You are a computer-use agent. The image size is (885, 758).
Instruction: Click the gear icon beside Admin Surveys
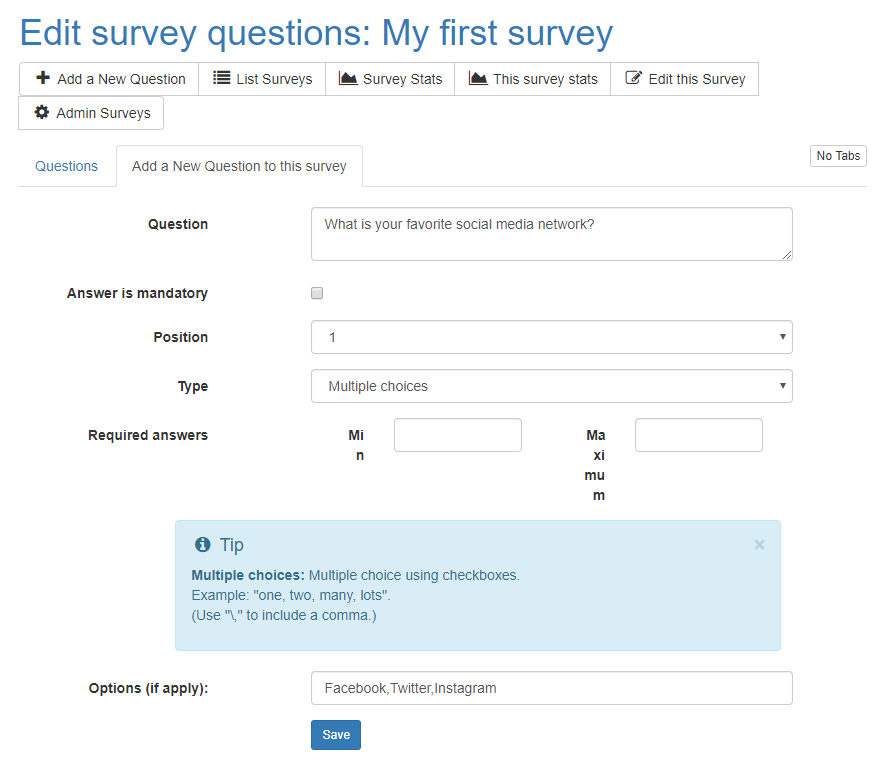(x=42, y=112)
